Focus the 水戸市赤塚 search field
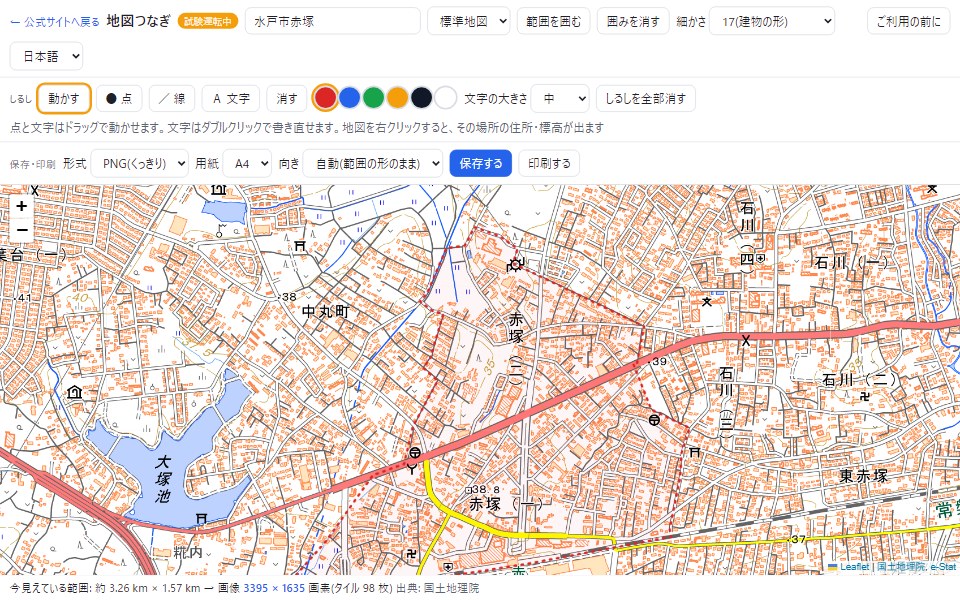Screen dimensions: 960x600 tap(332, 21)
